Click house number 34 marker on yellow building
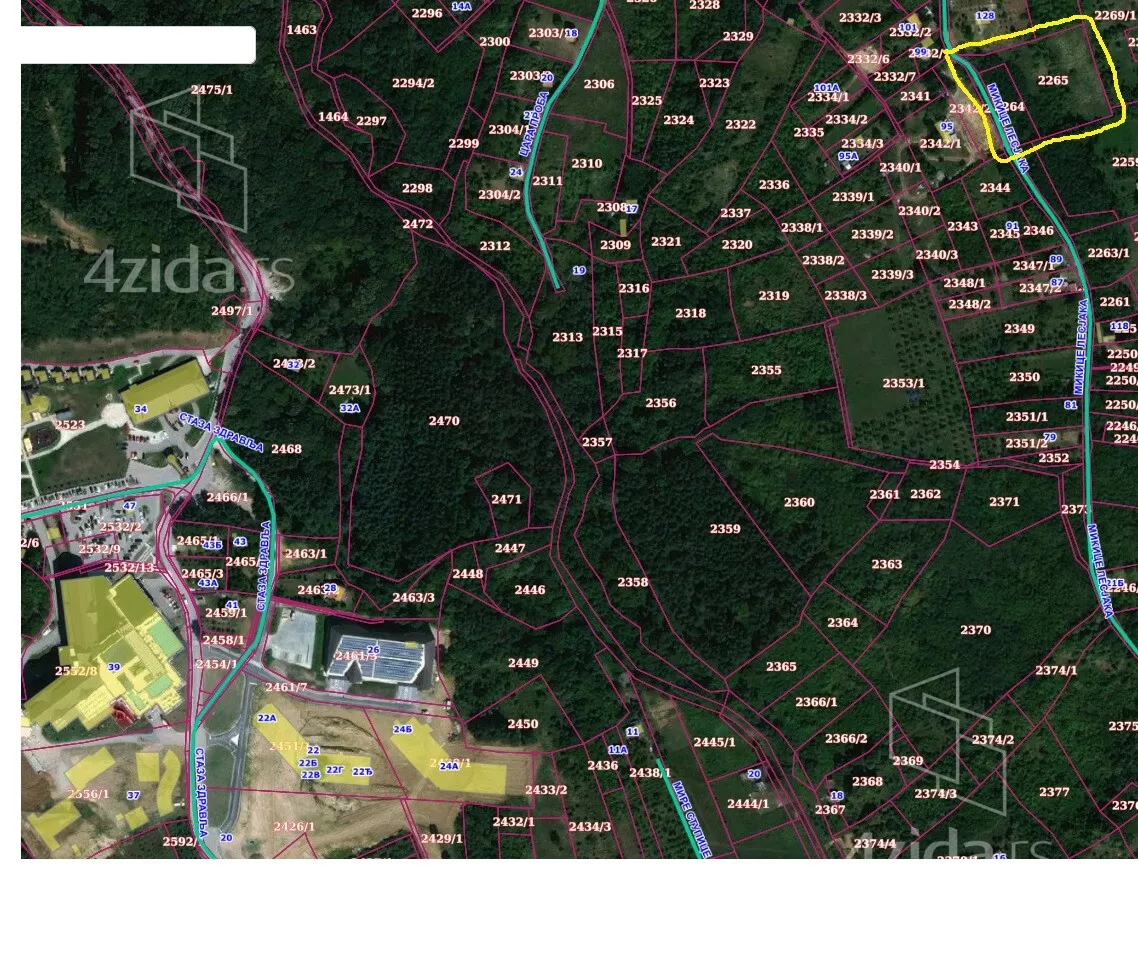This screenshot has height=962, width=1138. tap(141, 409)
